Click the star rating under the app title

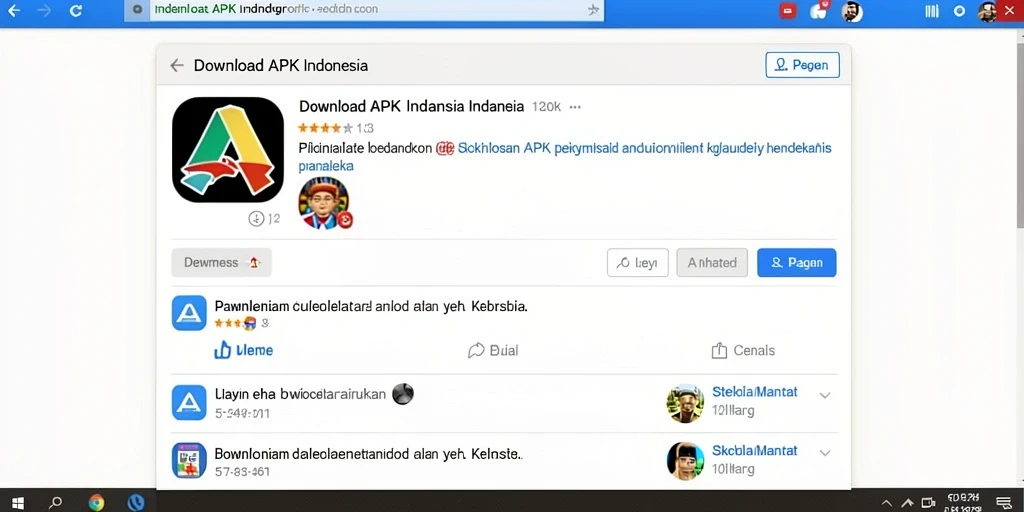[325, 128]
